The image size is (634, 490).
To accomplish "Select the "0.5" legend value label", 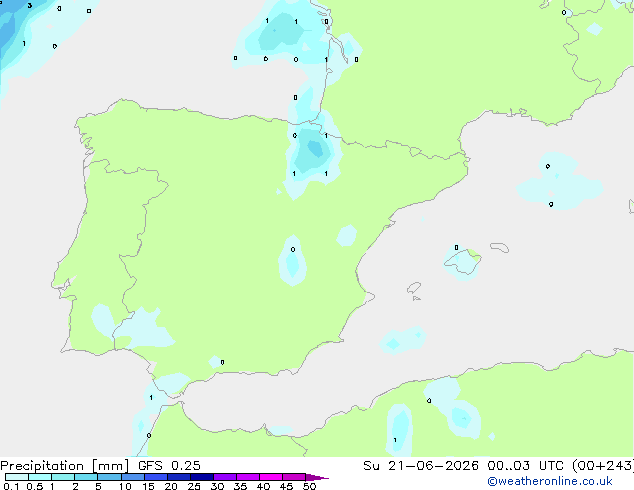I will (x=35, y=486).
